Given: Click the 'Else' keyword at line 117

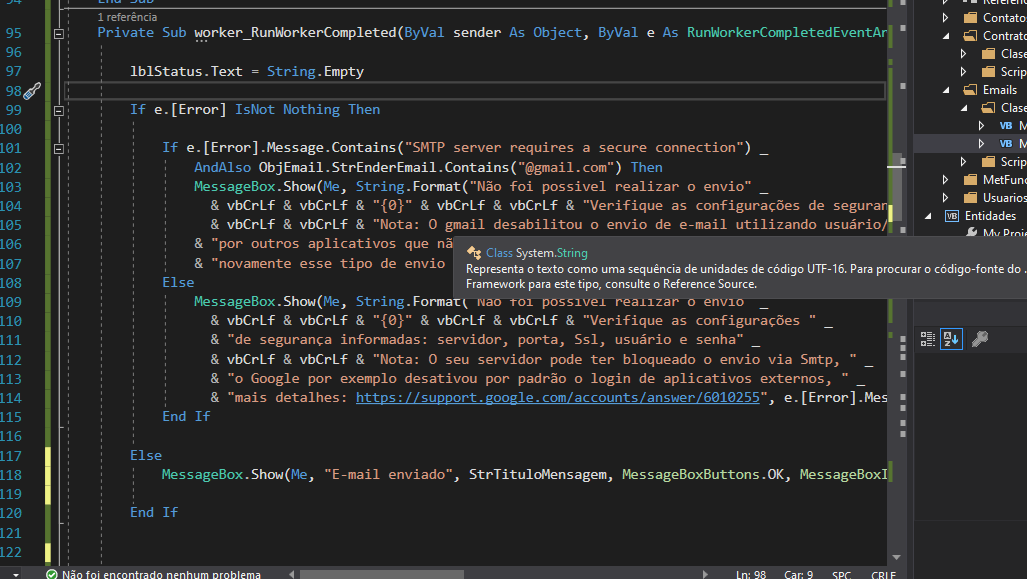Looking at the screenshot, I should click(145, 455).
